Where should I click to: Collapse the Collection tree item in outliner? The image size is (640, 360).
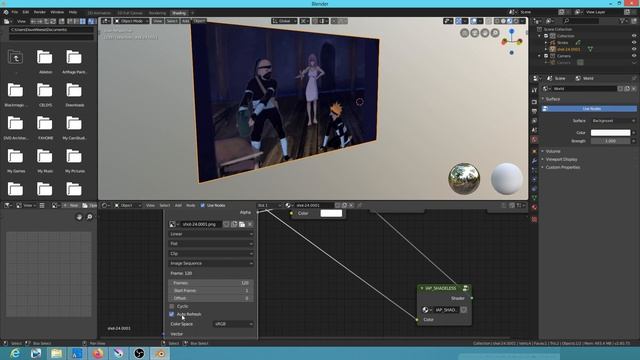pos(540,36)
